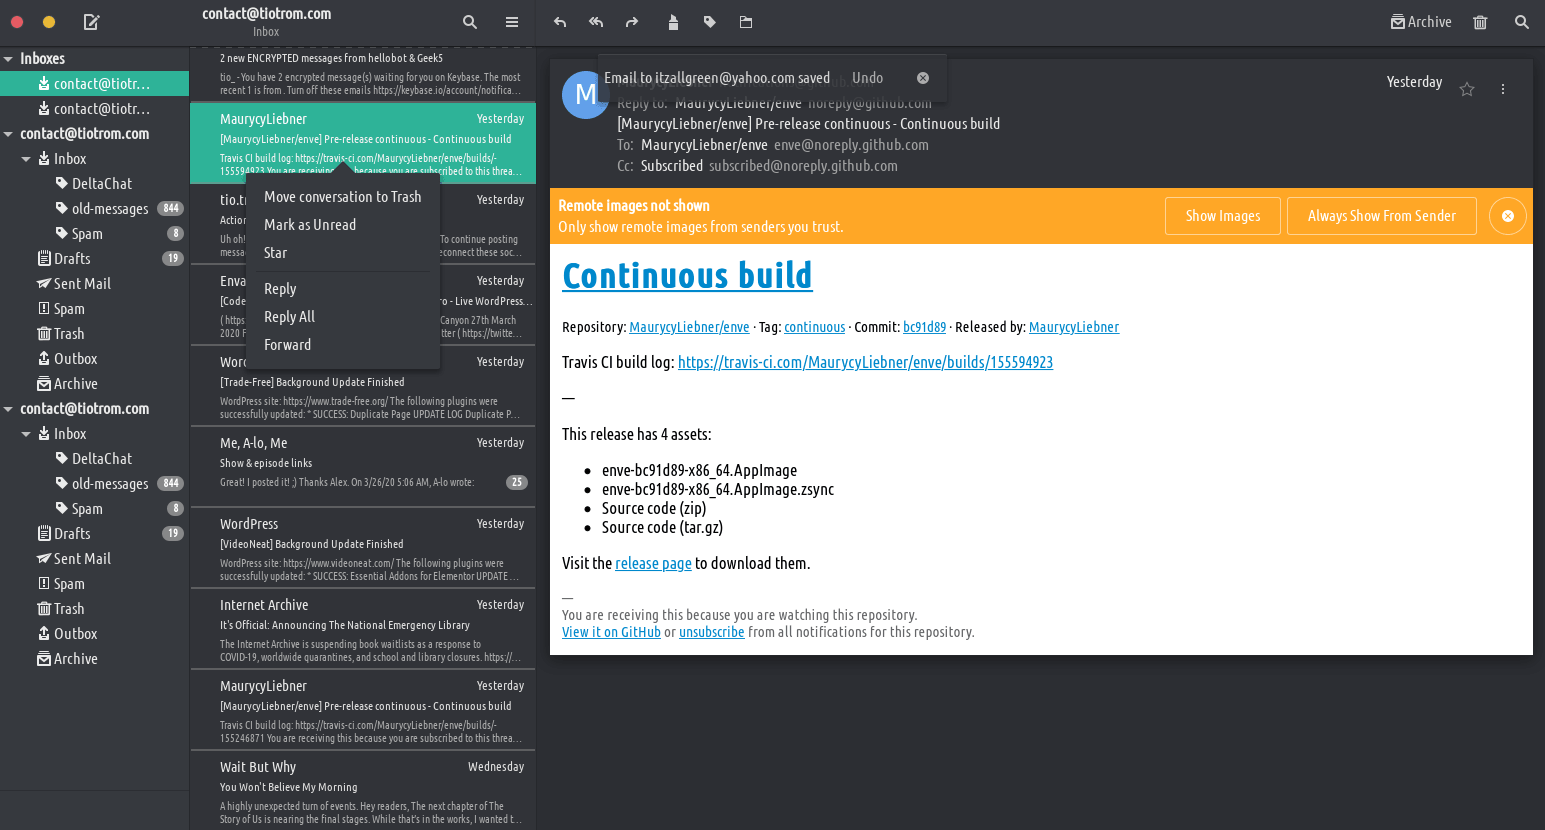Choose Move conversation to Trash
Image resolution: width=1545 pixels, height=830 pixels.
(342, 197)
